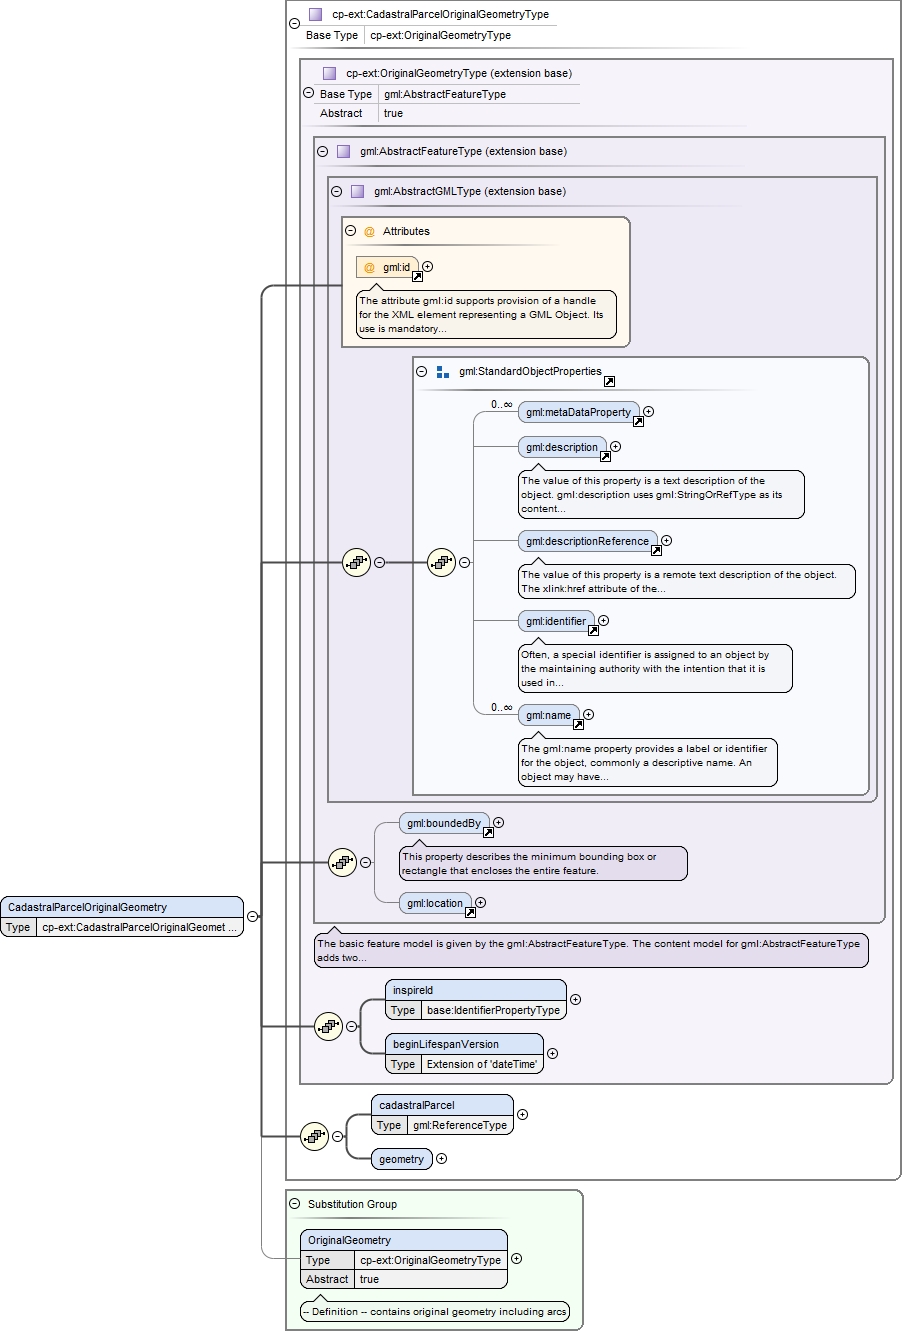Collapse cp-ext:OriginalGeometryType extension base
The image size is (903, 1332).
pos(308,93)
